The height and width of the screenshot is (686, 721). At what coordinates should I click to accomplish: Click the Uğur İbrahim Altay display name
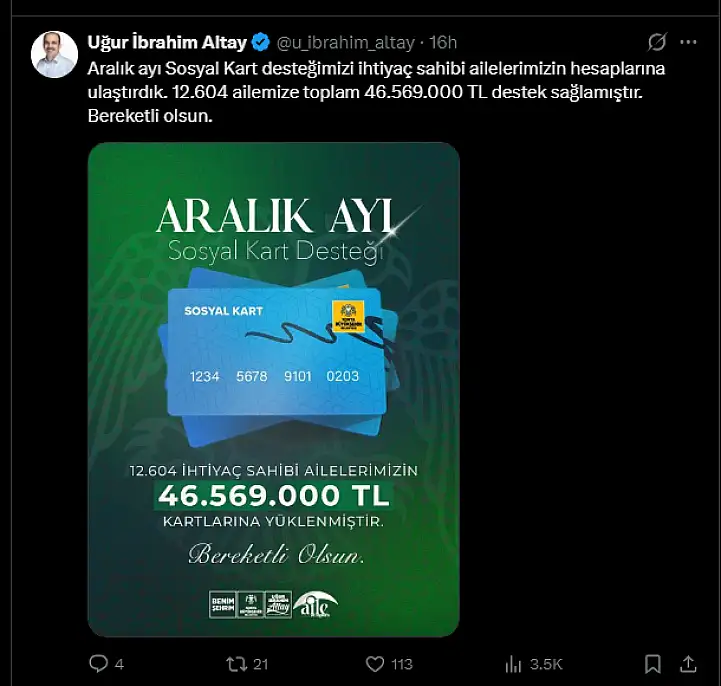[167, 42]
